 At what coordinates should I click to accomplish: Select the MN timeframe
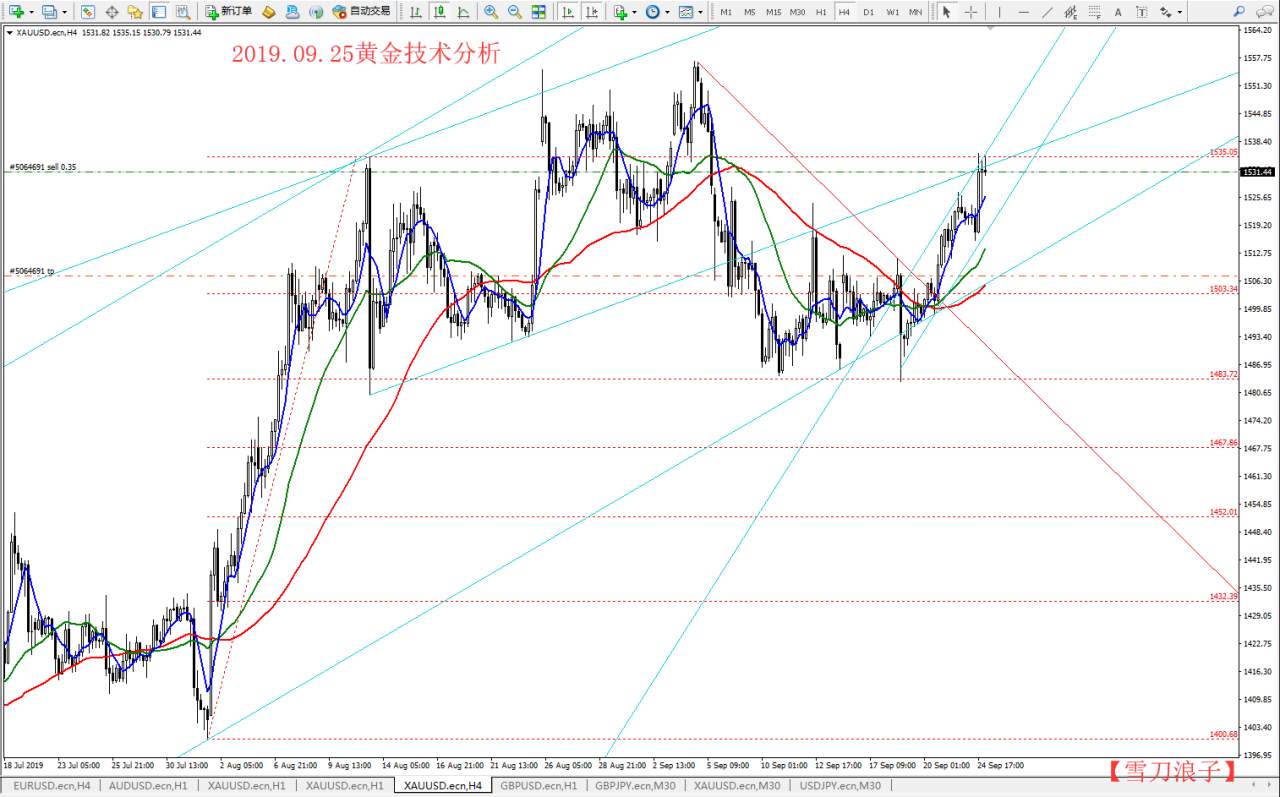[916, 12]
